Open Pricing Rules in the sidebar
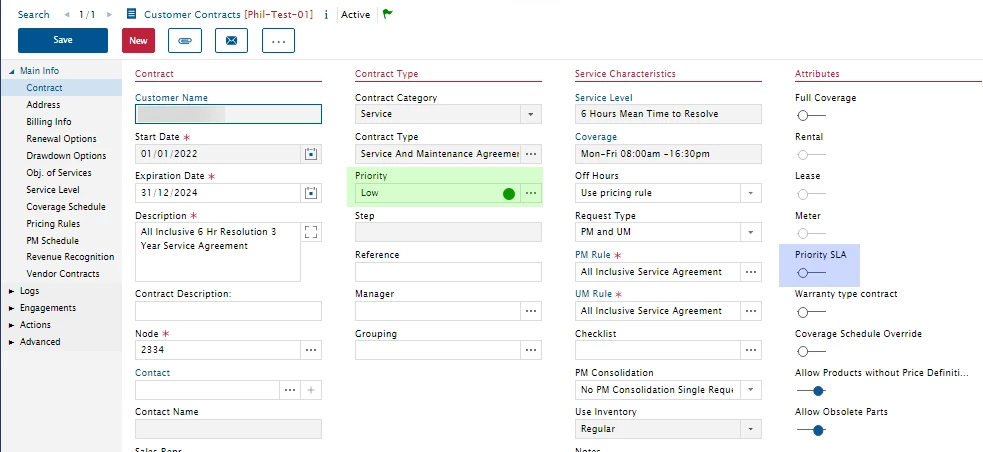 point(53,224)
